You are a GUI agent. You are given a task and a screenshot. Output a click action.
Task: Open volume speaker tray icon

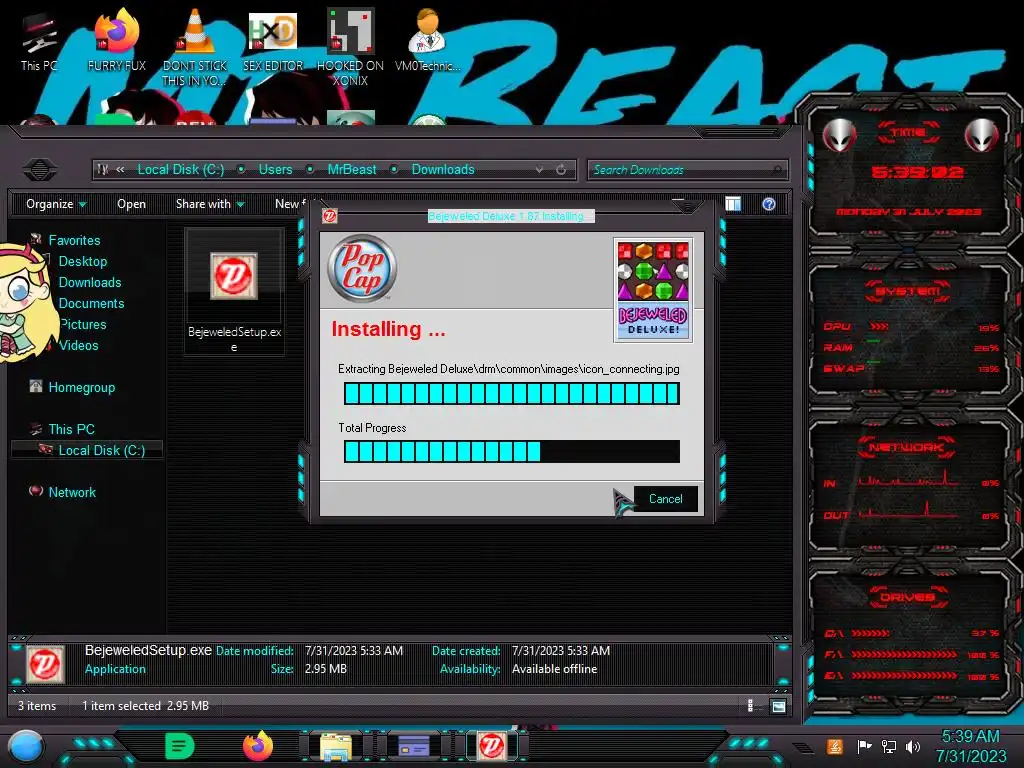tap(913, 746)
